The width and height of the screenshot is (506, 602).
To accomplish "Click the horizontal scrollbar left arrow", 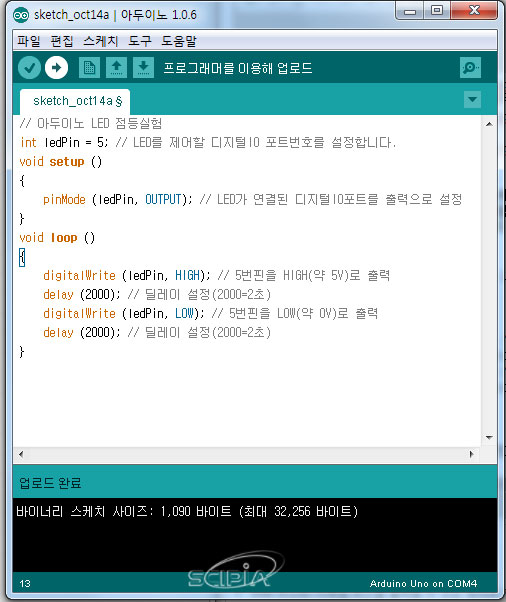I will point(21,455).
